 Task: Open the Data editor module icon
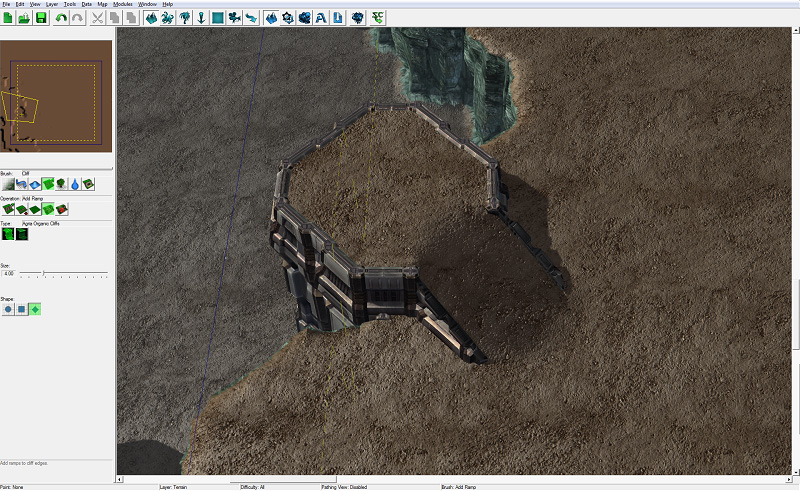305,18
